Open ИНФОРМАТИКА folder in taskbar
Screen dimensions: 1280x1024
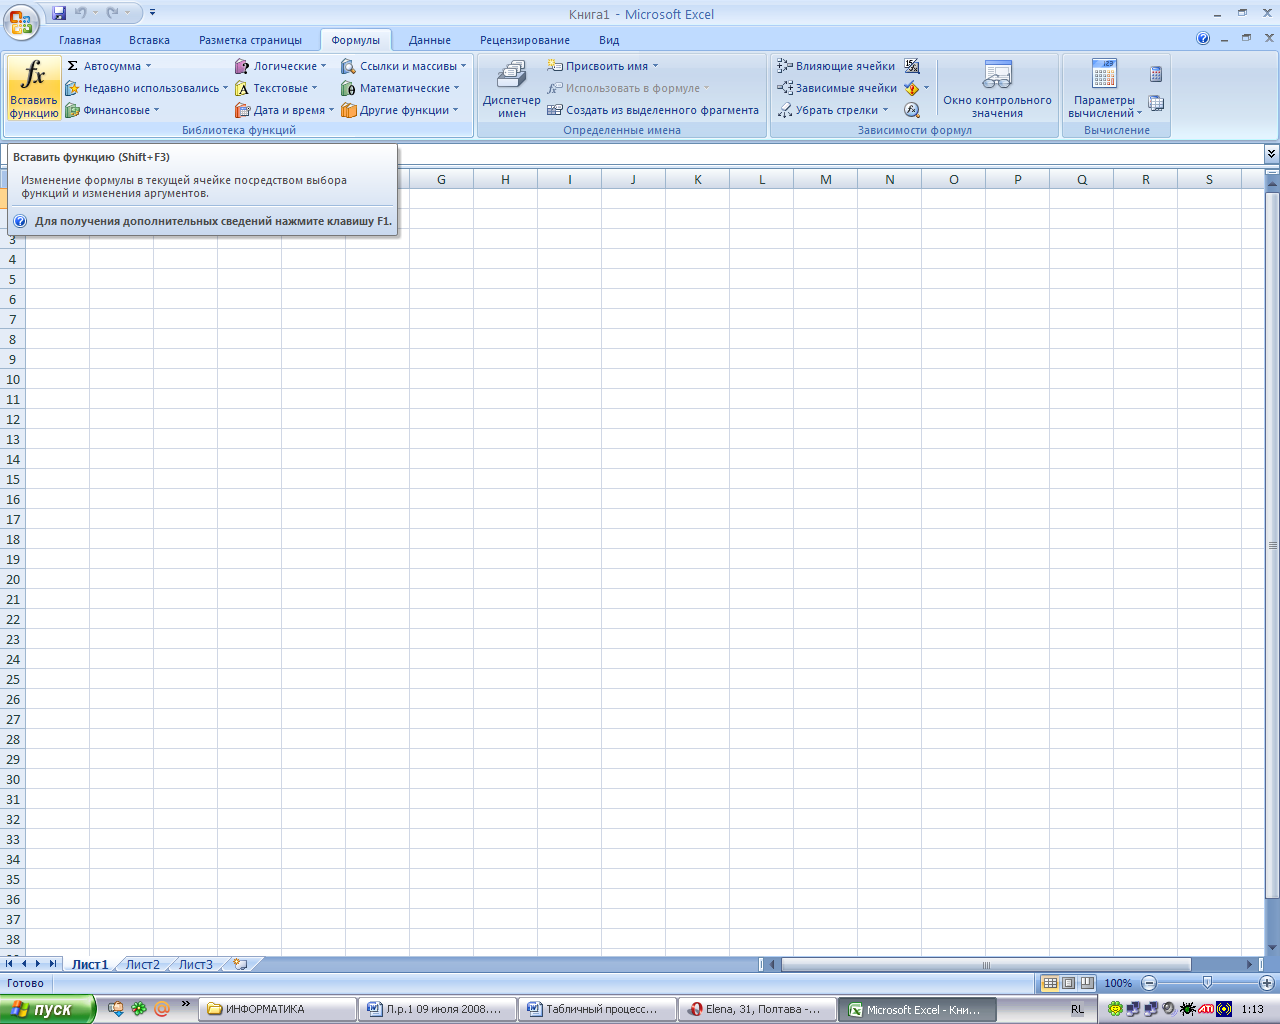[277, 1009]
